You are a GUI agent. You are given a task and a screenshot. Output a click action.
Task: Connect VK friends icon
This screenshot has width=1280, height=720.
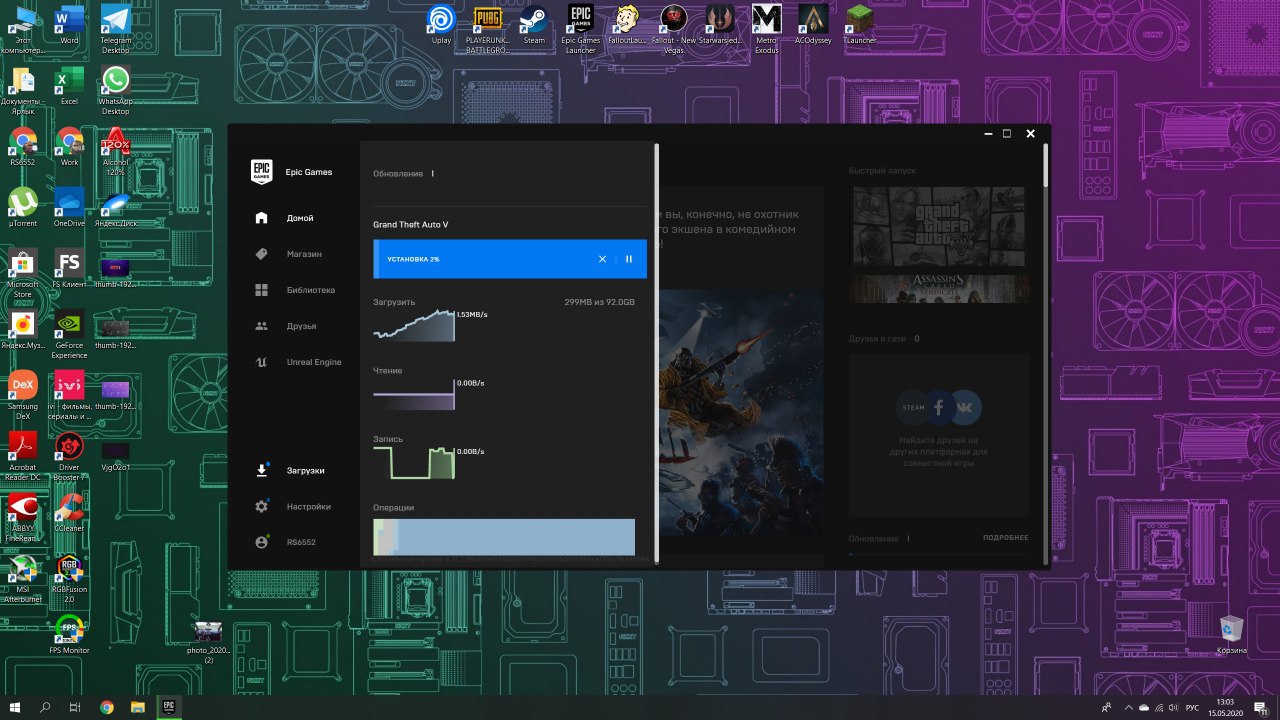(x=965, y=407)
